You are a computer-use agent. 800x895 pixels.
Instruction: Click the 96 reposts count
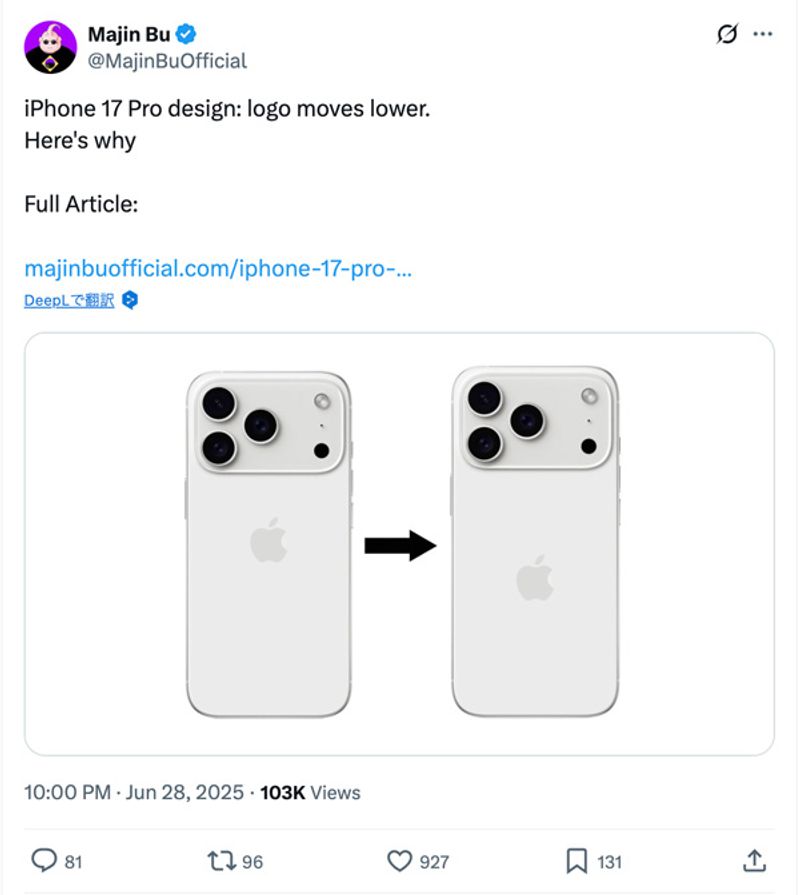pos(253,861)
